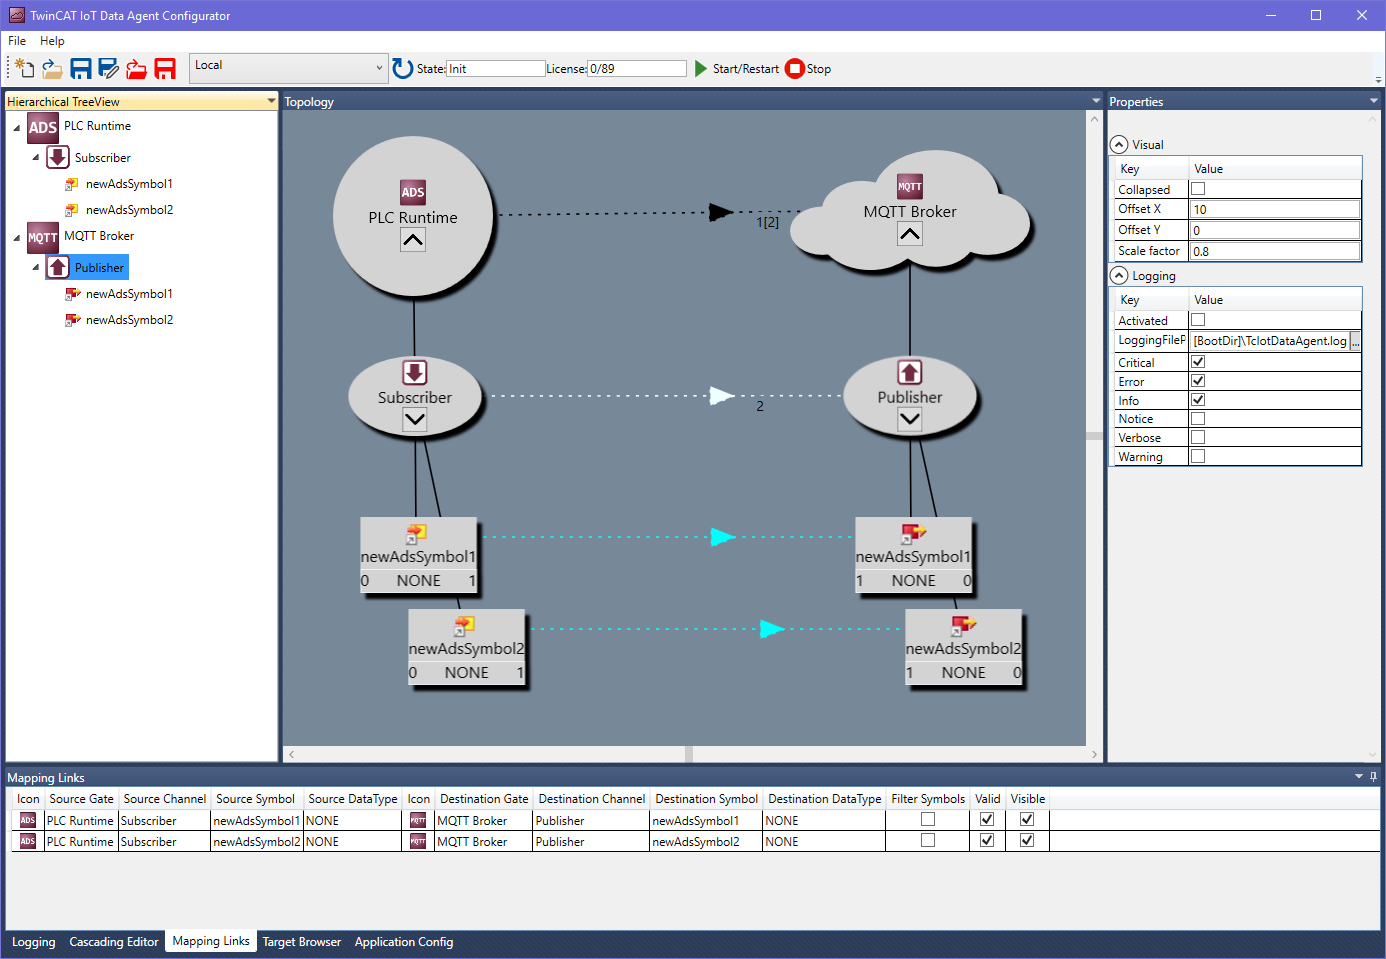Screen dimensions: 1386x959
Task: Click the red save-to-target disk icon
Action: pyautogui.click(x=165, y=68)
